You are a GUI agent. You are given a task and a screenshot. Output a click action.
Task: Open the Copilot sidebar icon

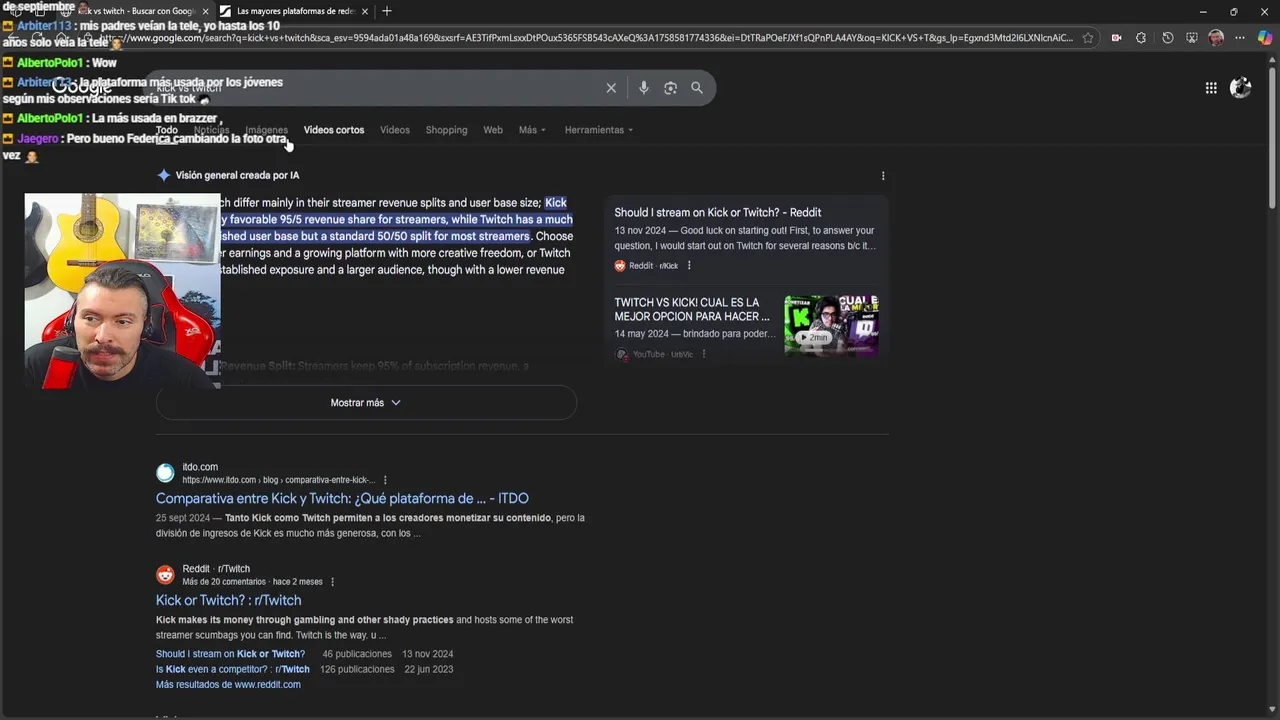coord(1265,38)
